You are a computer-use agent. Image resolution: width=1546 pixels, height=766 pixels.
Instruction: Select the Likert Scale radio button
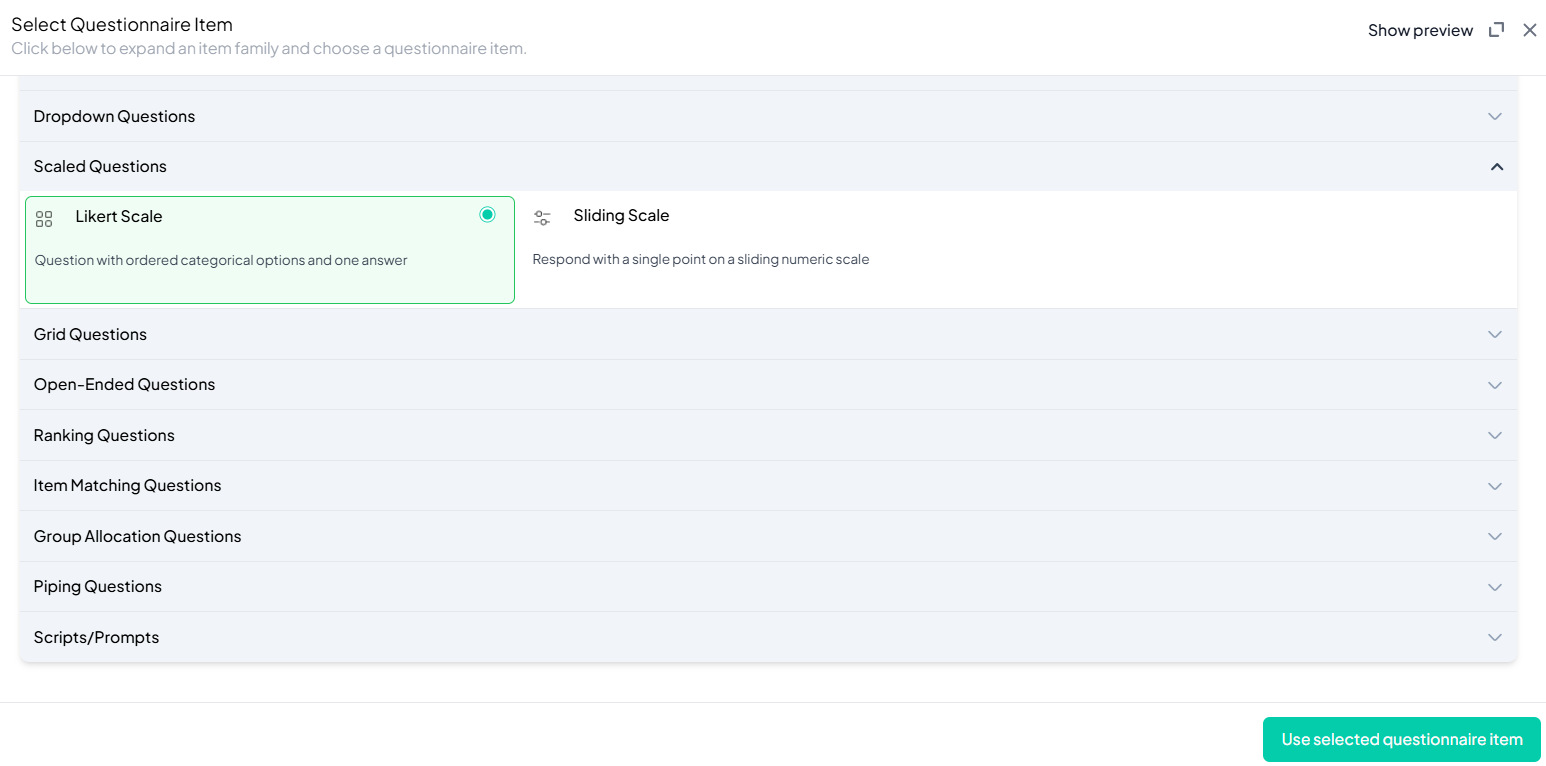pyautogui.click(x=487, y=215)
